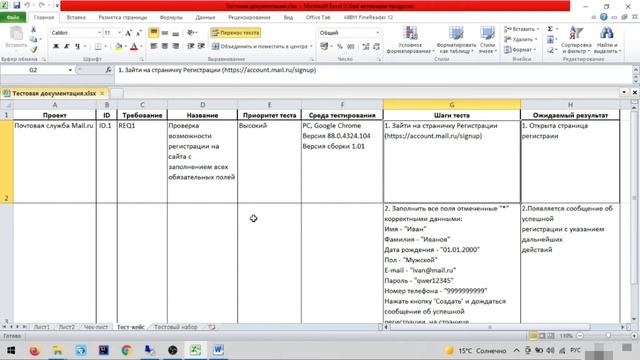This screenshot has width=640, height=360.
Task: Toggle bold (Ж) formatting
Action: coord(56,47)
